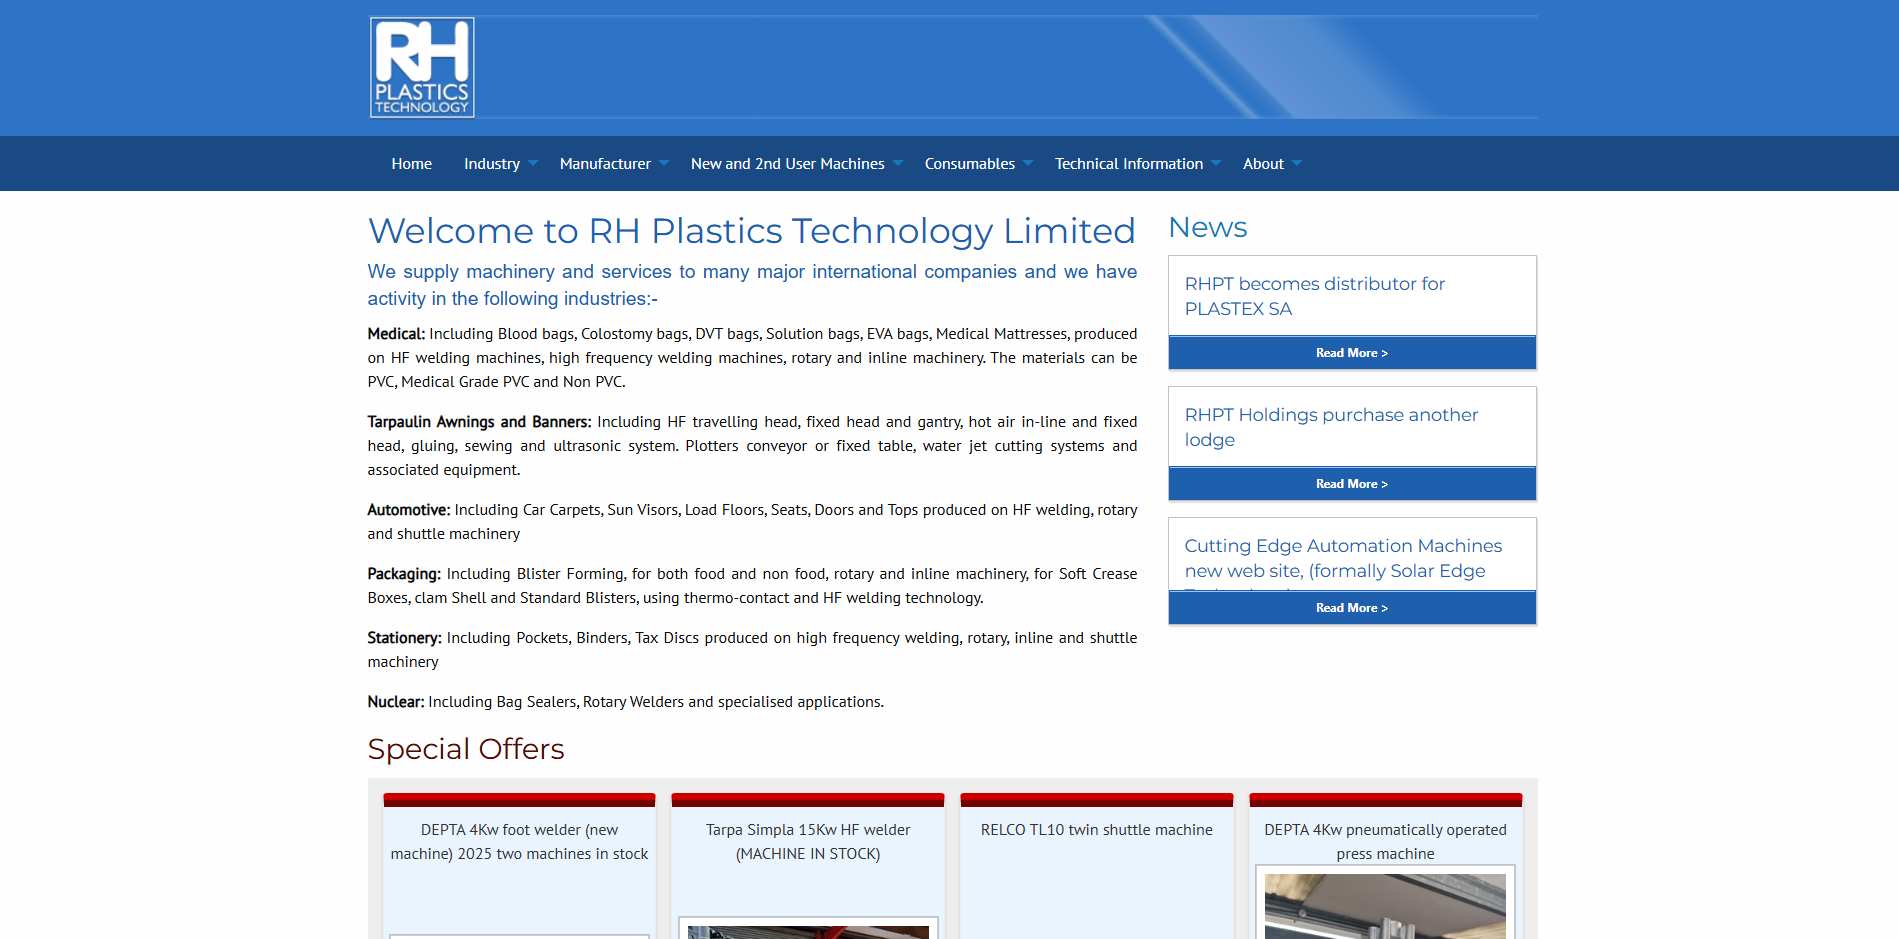Click DEPTA 4Kw pneumatic press machine photo
This screenshot has width=1899, height=939.
click(x=1385, y=906)
